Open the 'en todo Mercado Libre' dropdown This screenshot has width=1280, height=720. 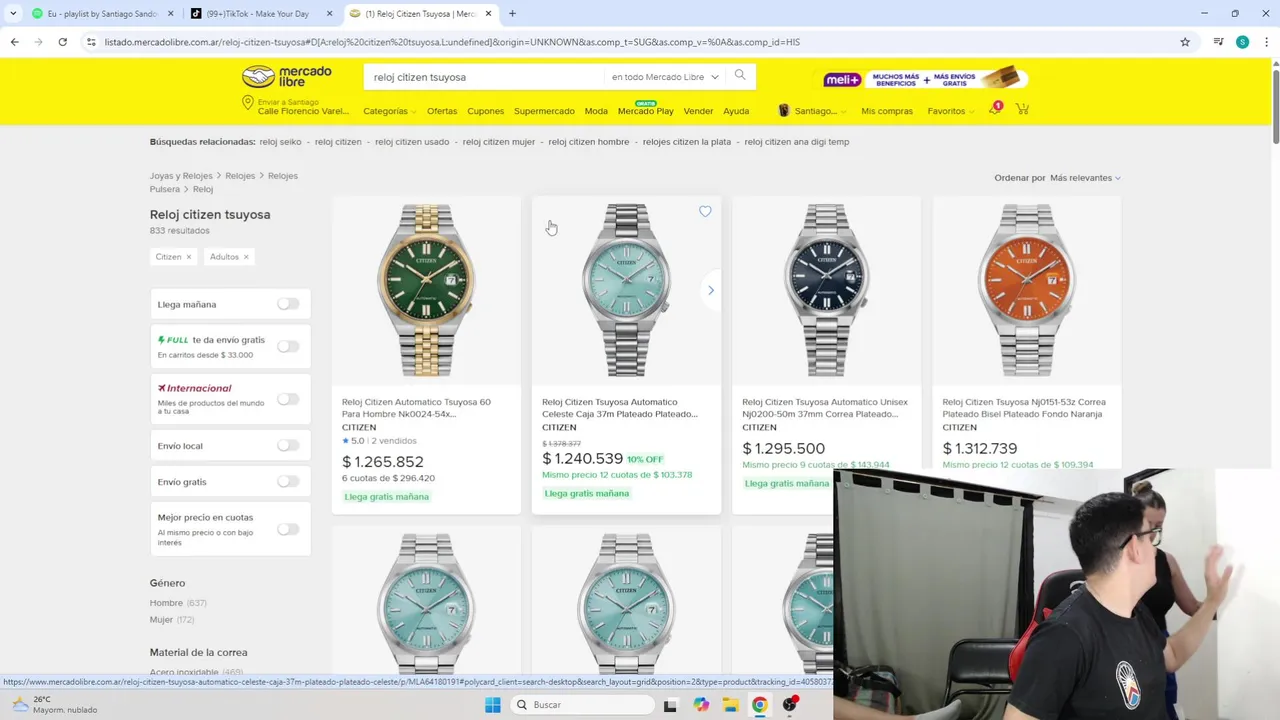click(x=665, y=77)
